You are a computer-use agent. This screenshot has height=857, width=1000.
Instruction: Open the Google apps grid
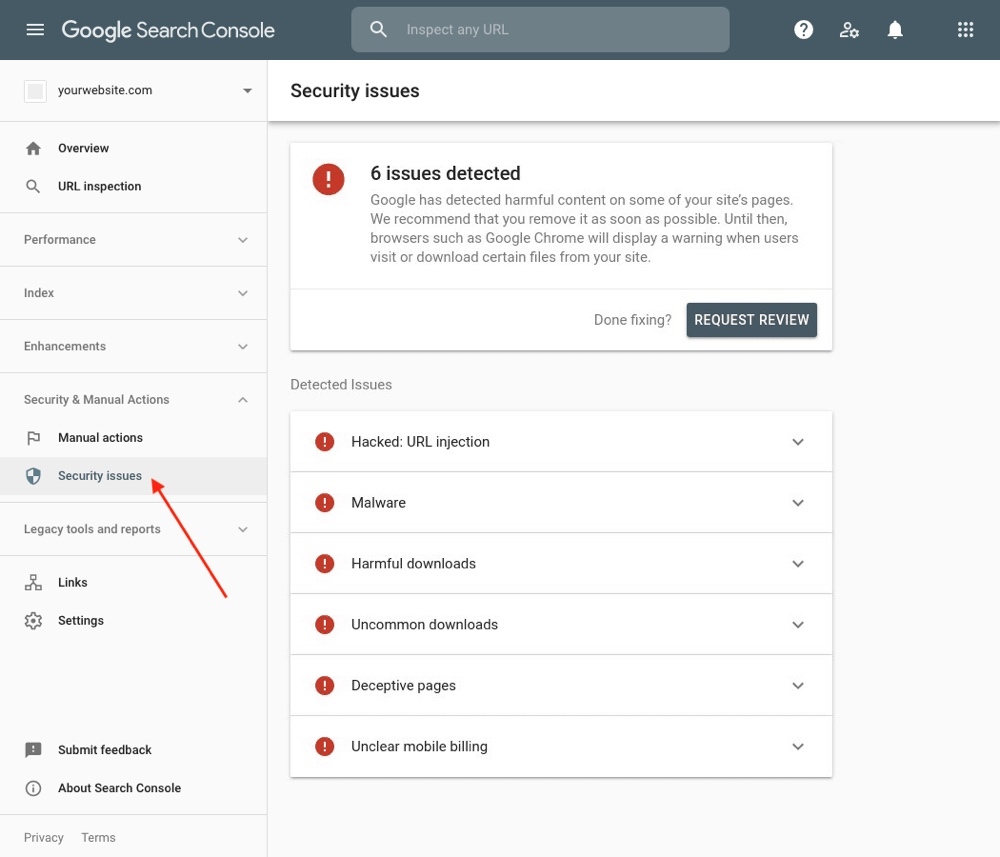965,30
